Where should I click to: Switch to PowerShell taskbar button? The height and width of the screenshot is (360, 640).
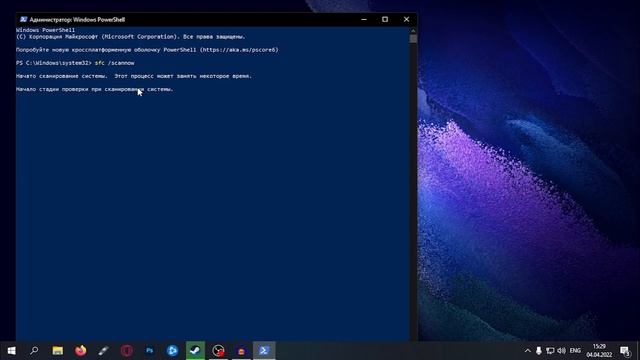click(x=264, y=351)
